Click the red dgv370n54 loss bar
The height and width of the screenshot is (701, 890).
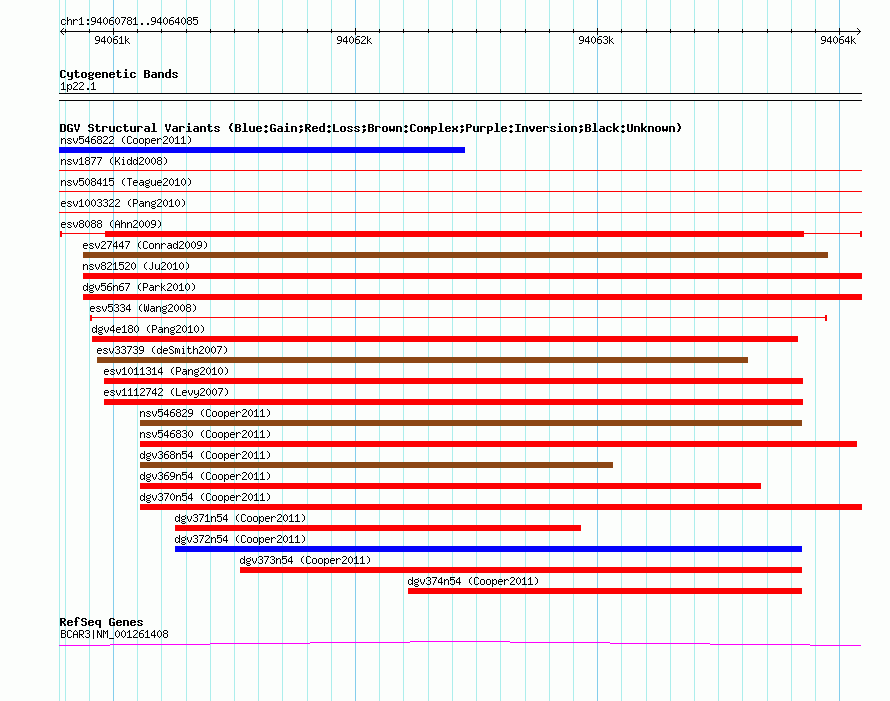tap(501, 507)
